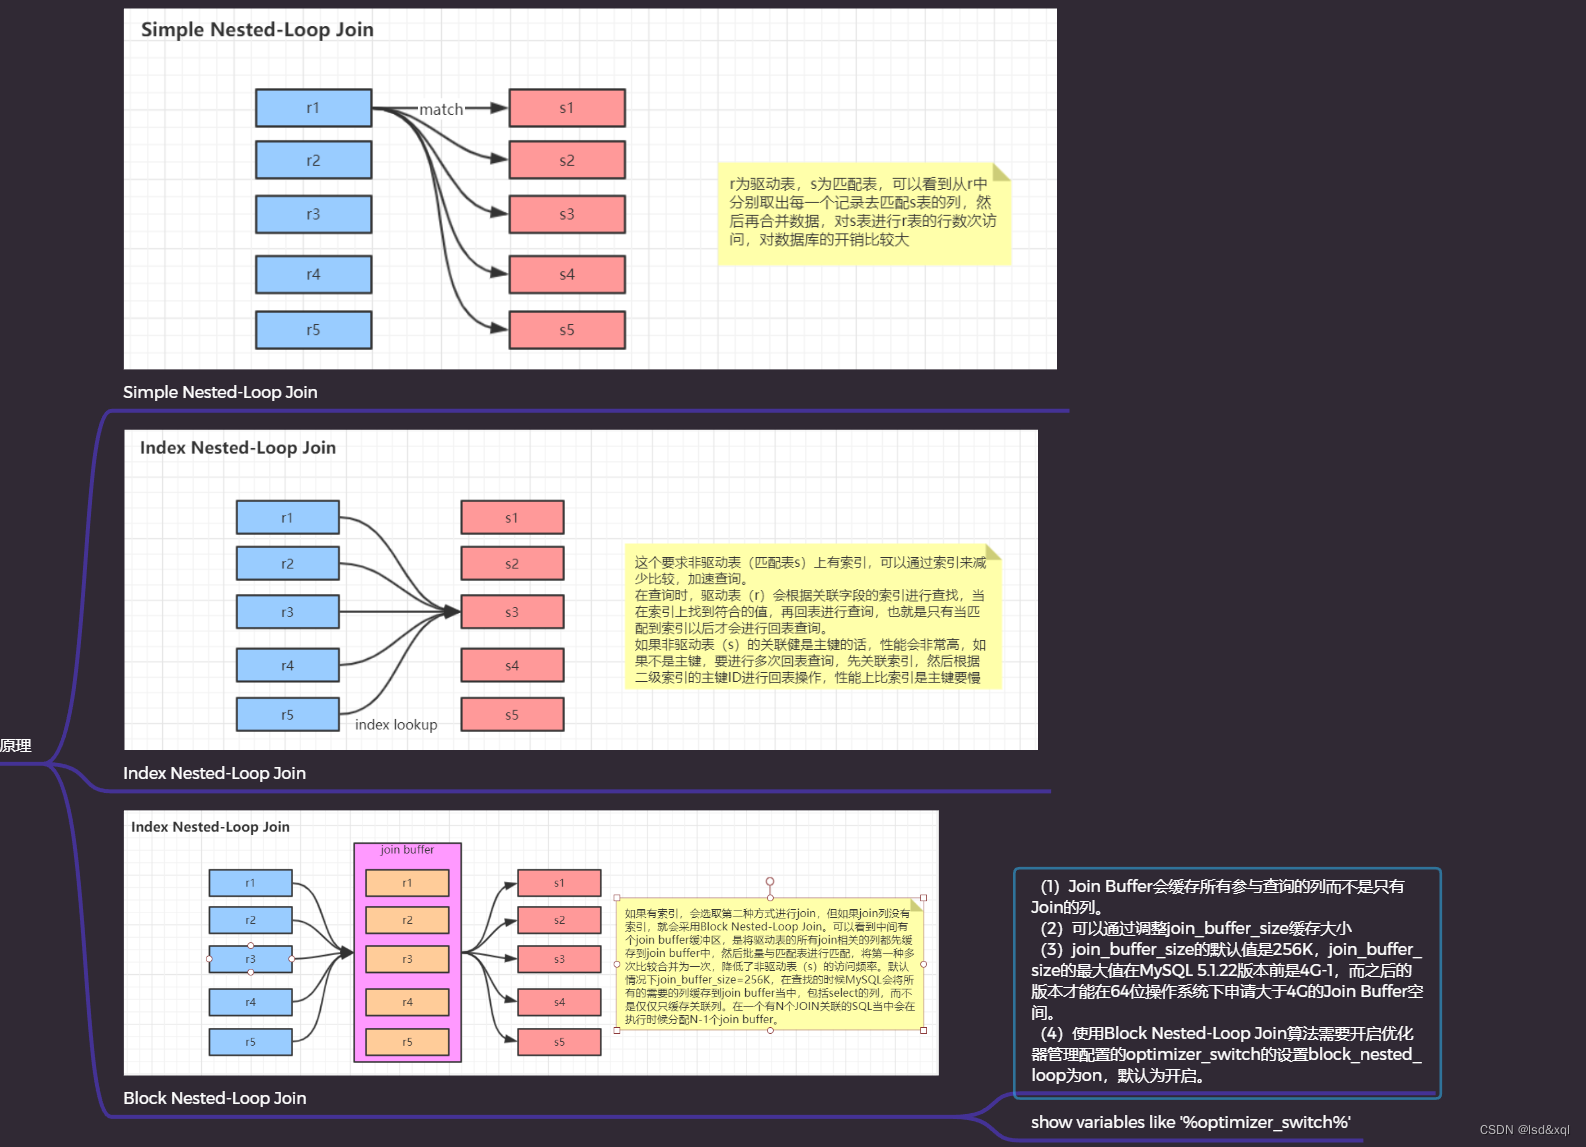Click the s4 box in Simple diagram
The image size is (1586, 1147).
[567, 274]
